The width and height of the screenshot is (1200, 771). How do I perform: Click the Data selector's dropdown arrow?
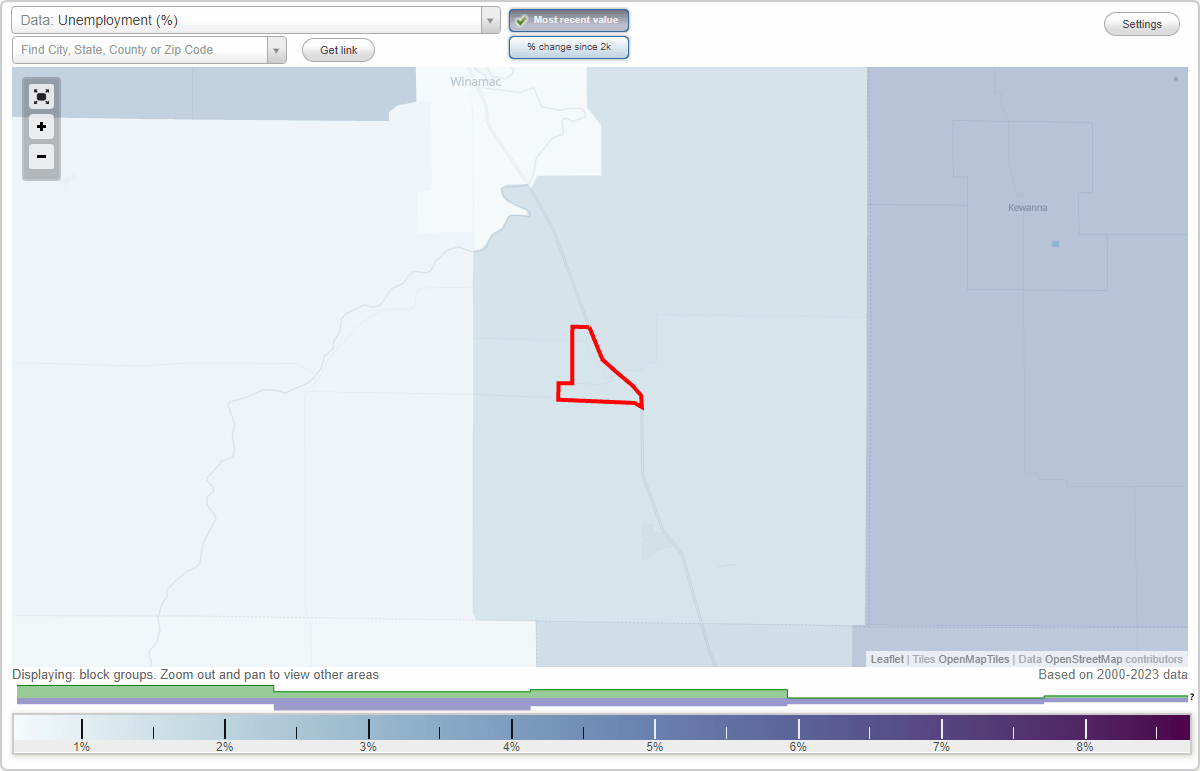(x=489, y=20)
